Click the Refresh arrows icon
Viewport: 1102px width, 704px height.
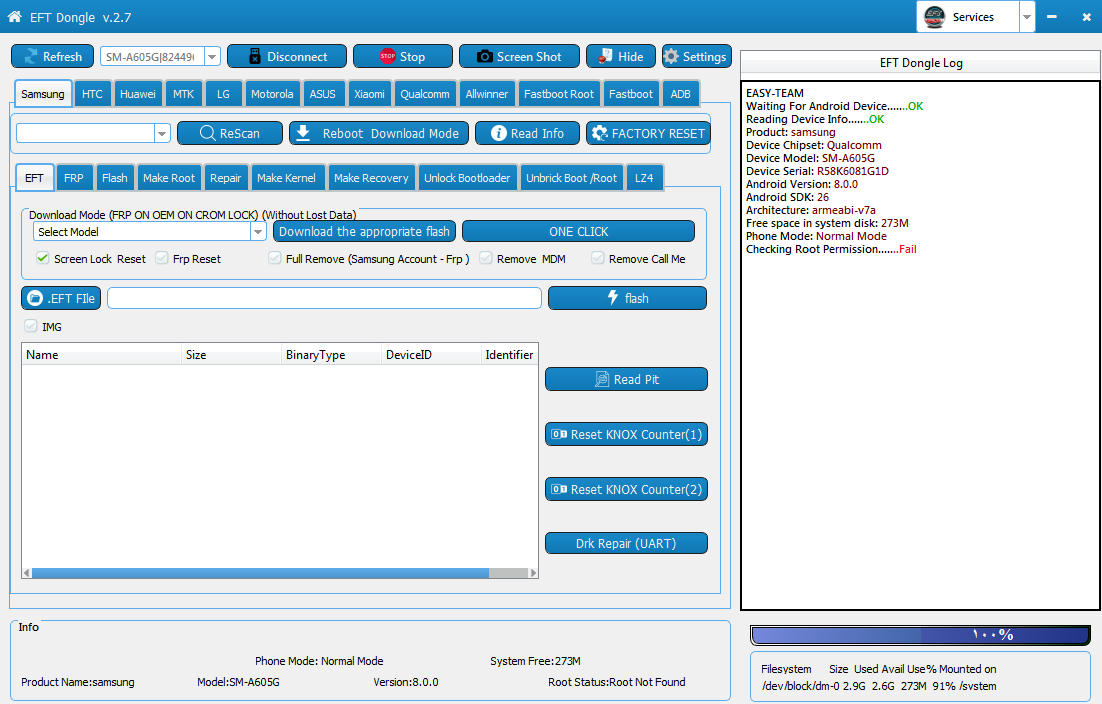[x=31, y=56]
